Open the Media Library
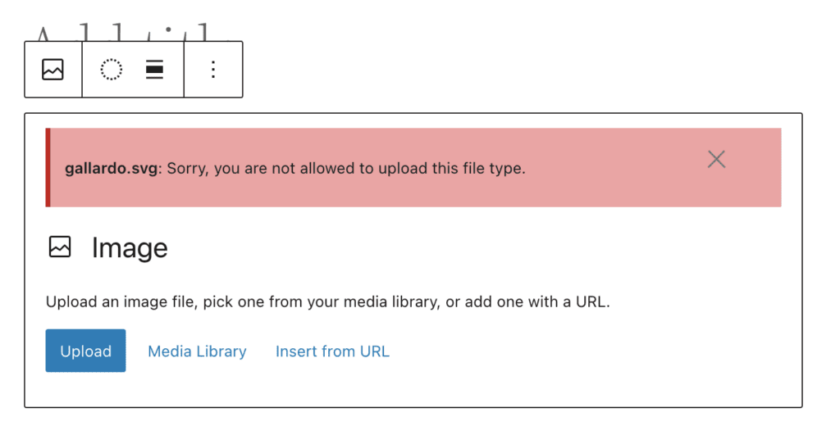Viewport: 840px width, 444px height. click(197, 351)
